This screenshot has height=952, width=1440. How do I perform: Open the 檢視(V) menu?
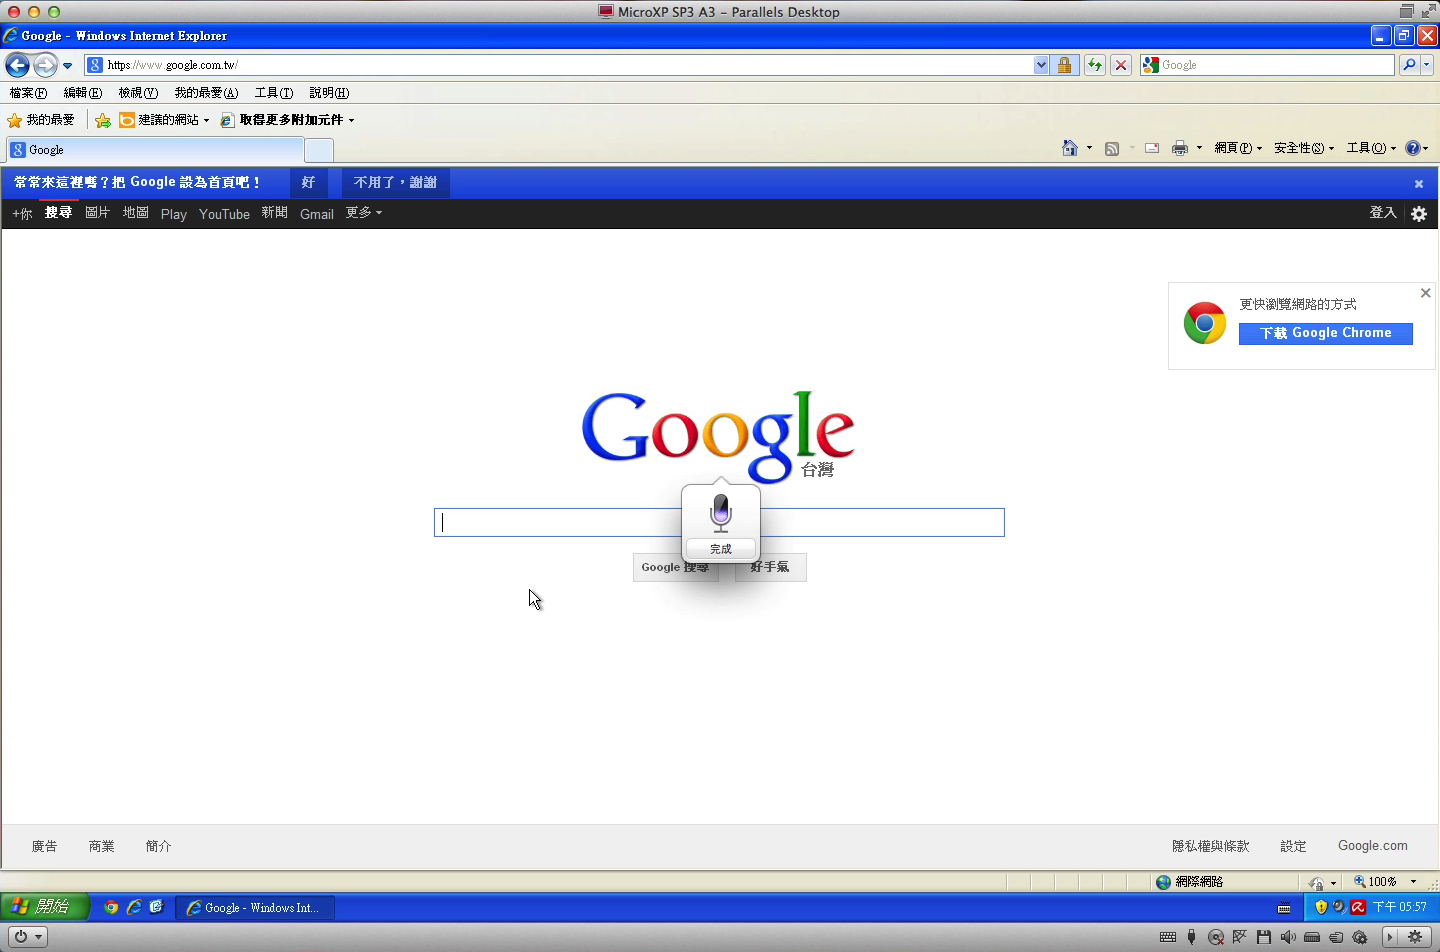click(x=138, y=93)
